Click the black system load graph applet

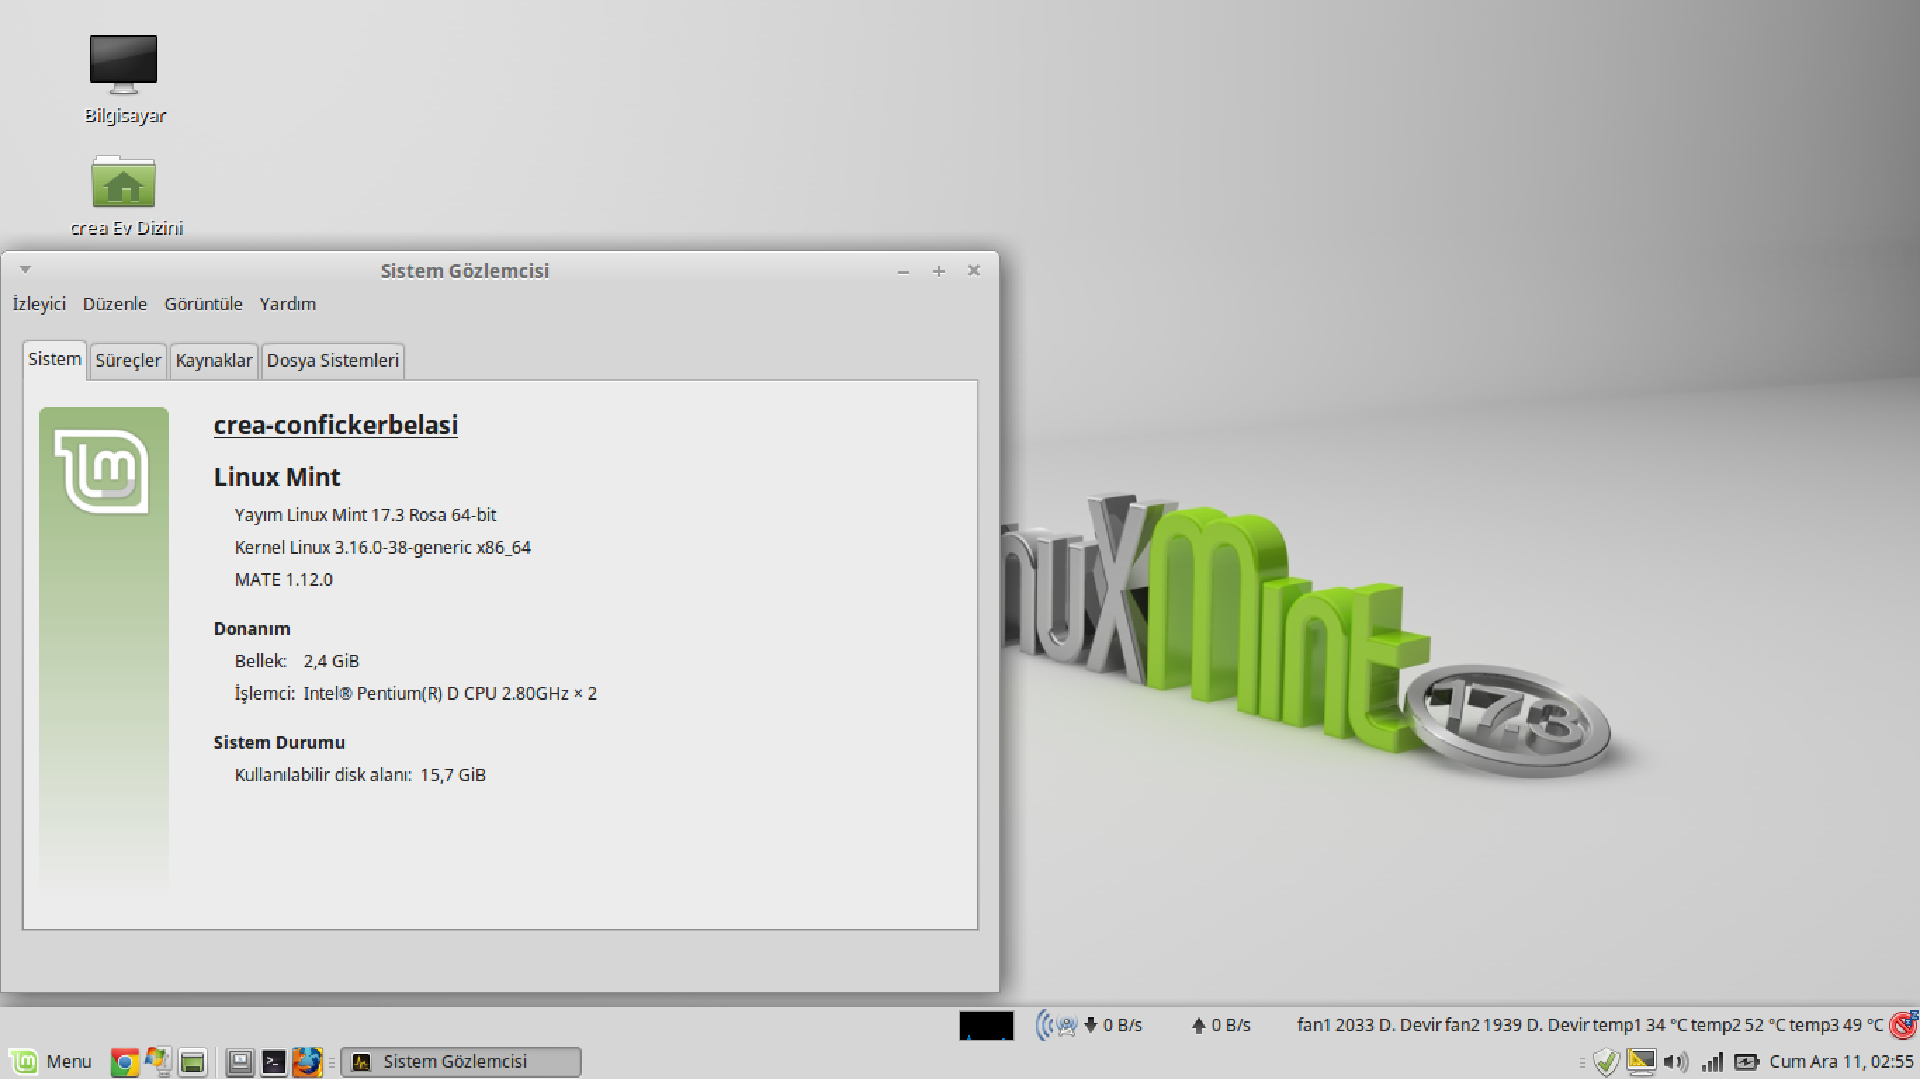point(986,1025)
